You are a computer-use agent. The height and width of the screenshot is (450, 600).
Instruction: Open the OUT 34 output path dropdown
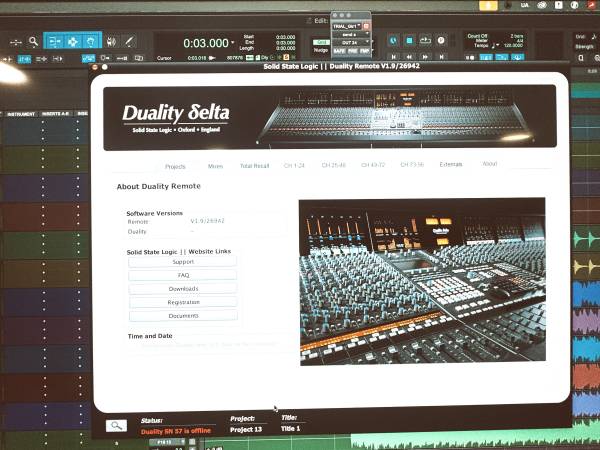pyautogui.click(x=351, y=42)
